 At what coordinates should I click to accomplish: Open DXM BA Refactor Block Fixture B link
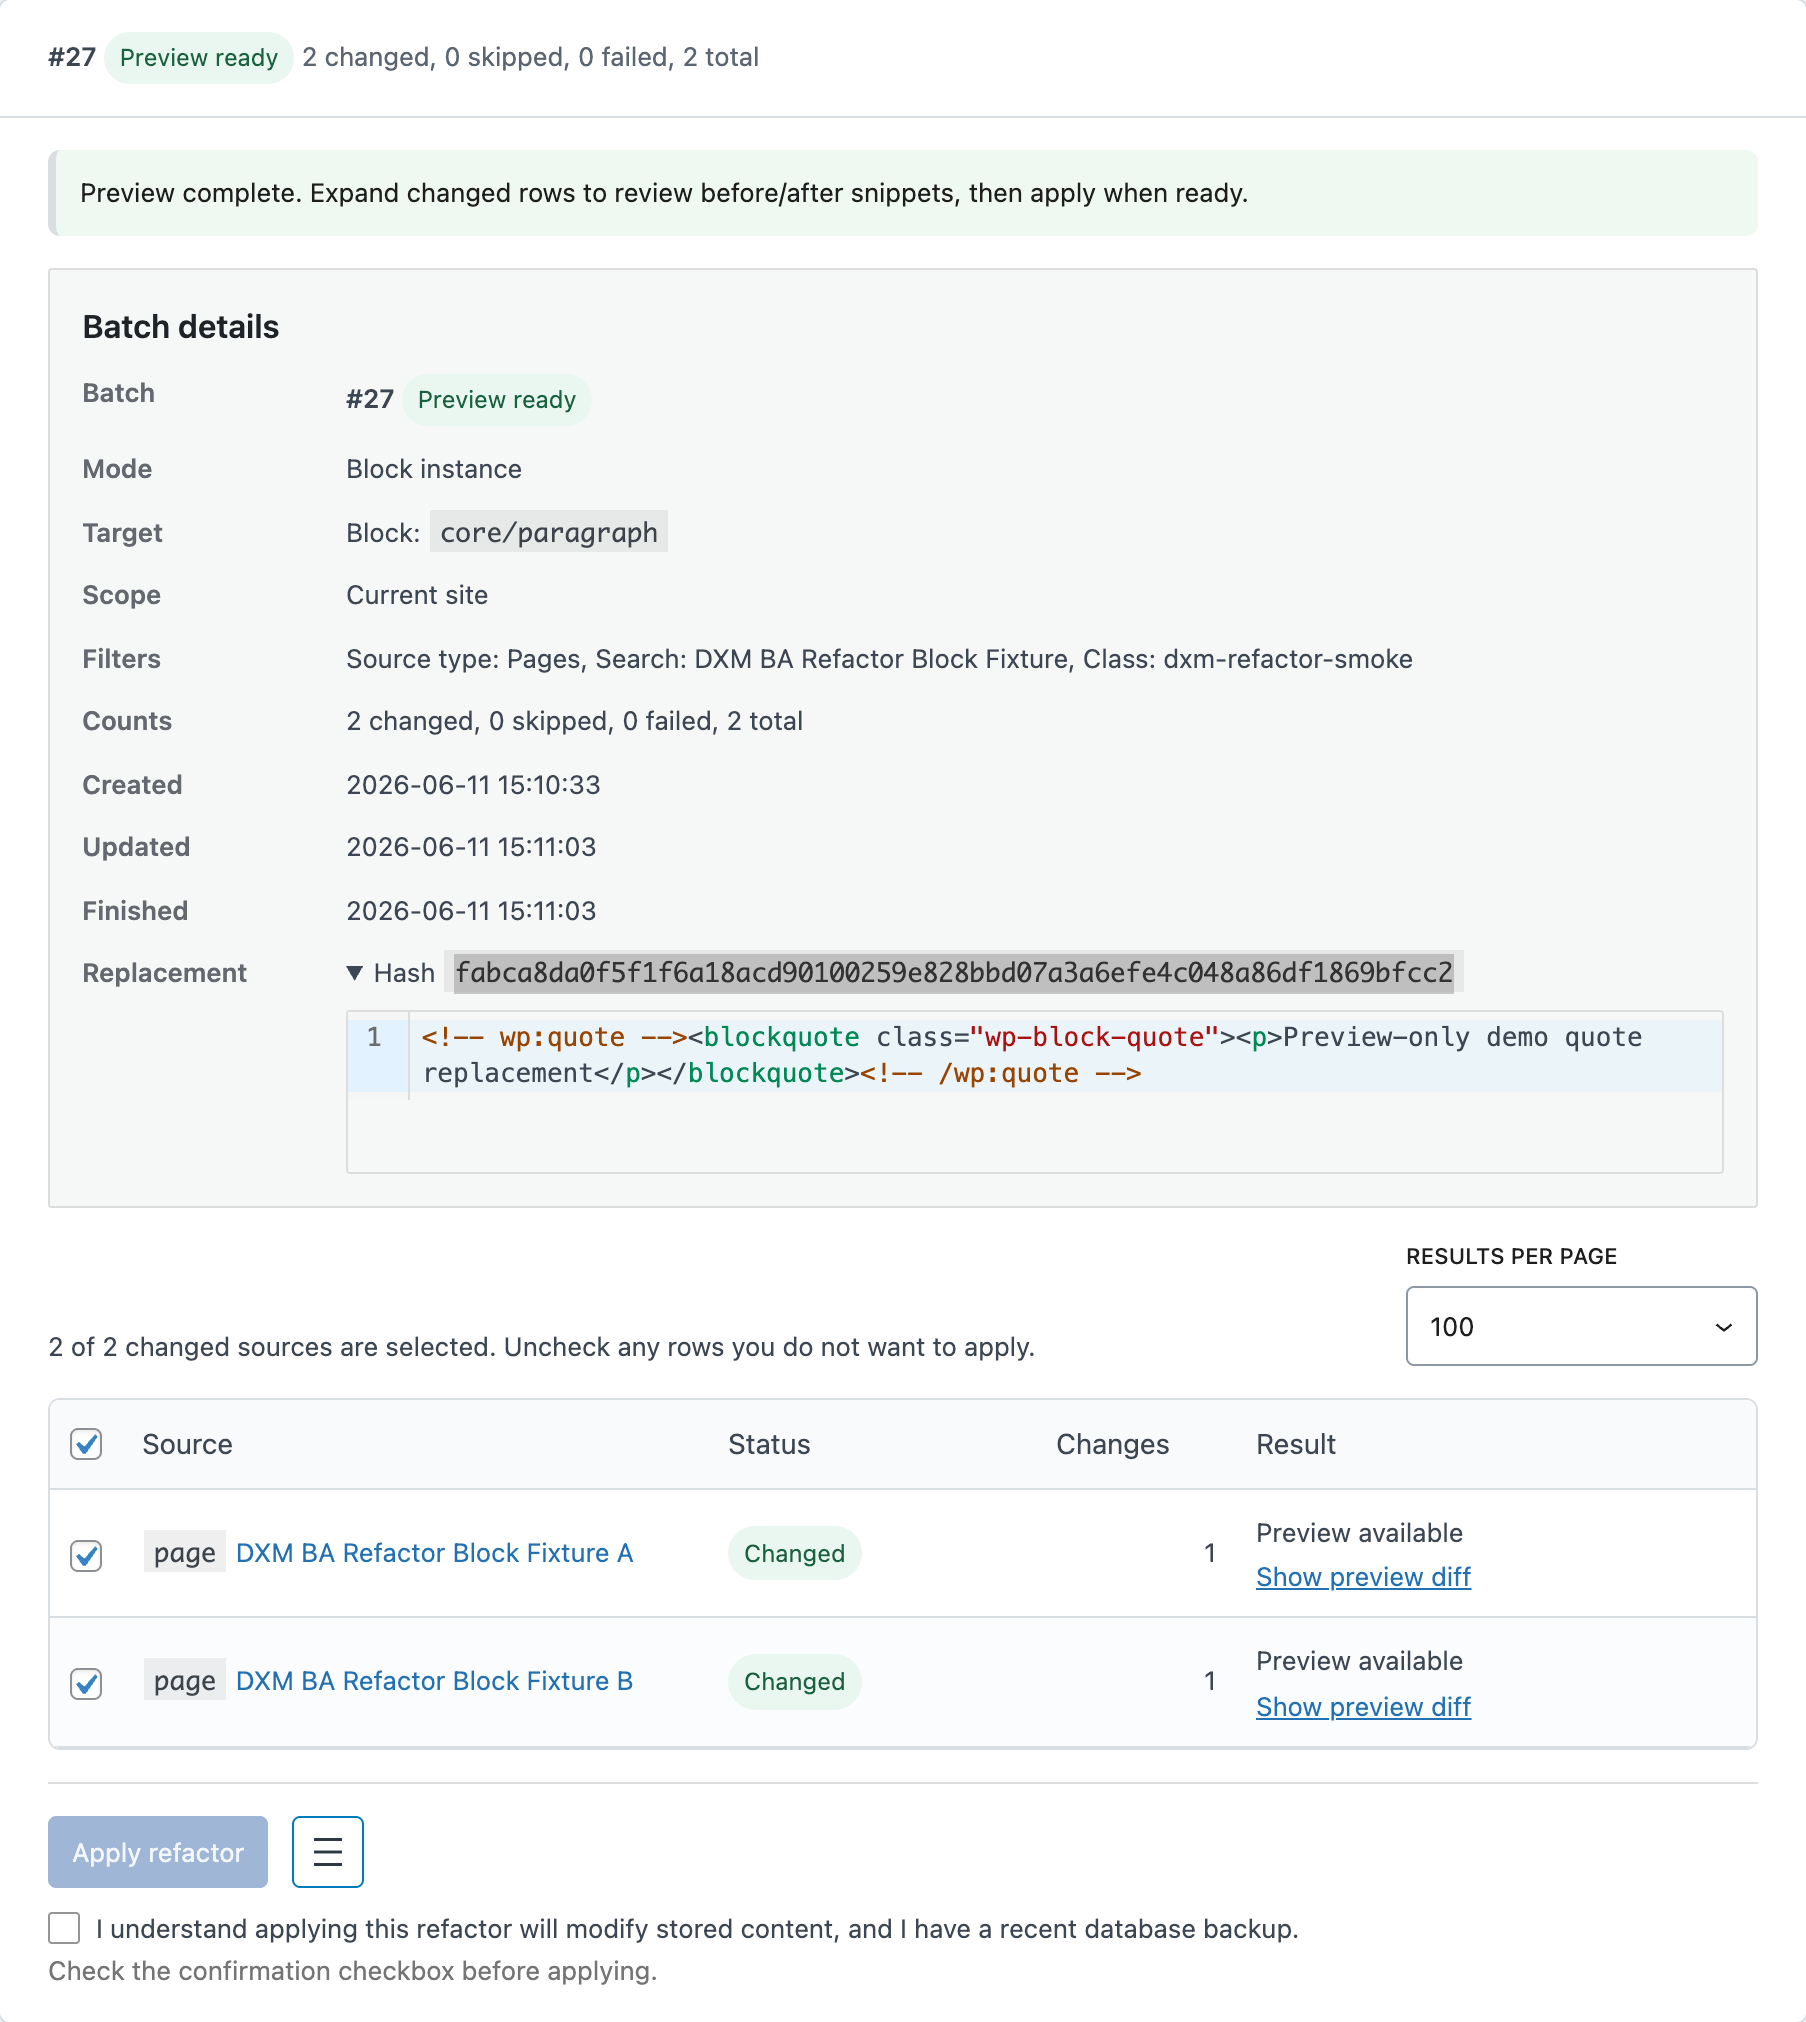pos(435,1681)
